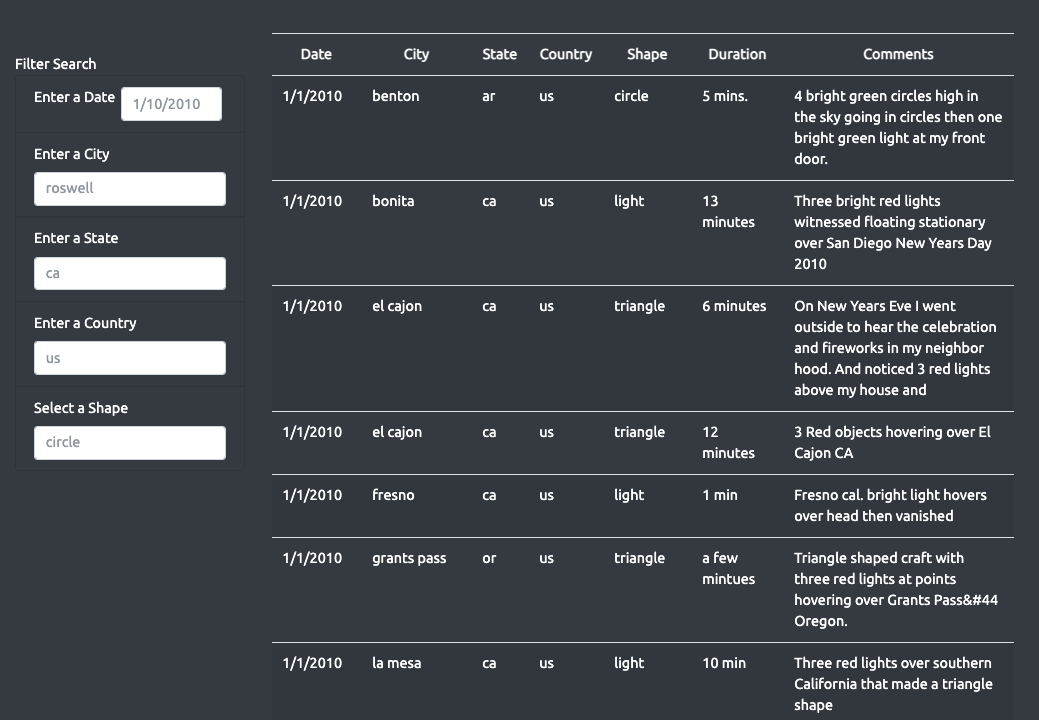
Task: Click the Shape column header
Action: (647, 54)
